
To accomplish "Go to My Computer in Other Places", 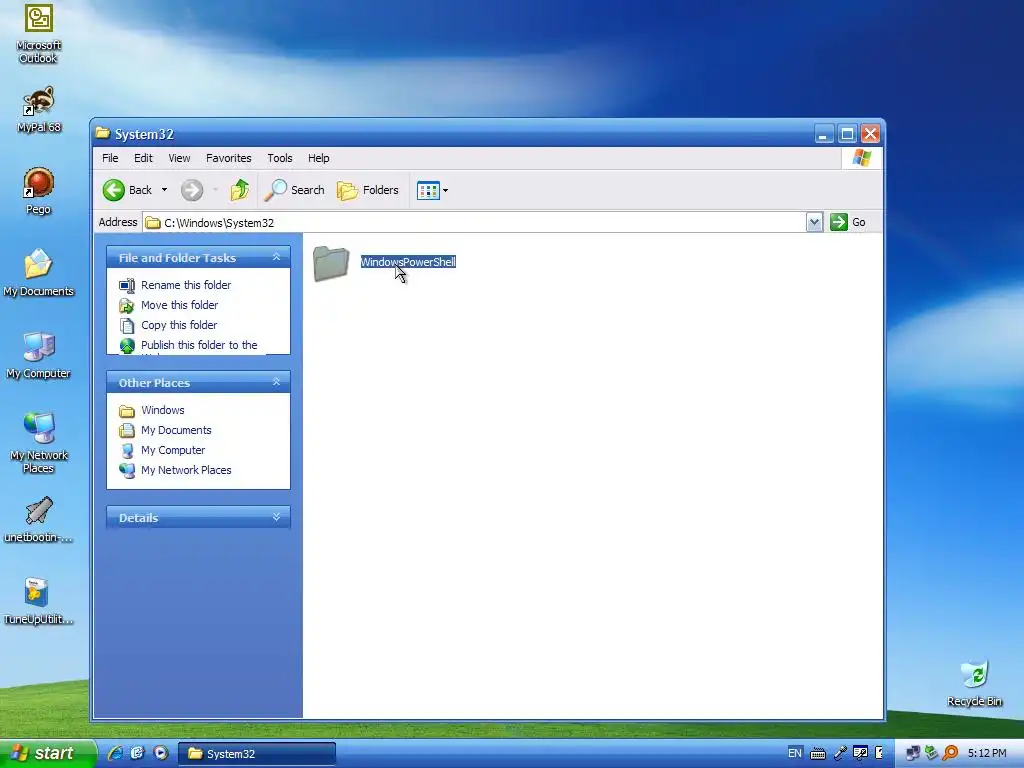I will click(173, 450).
